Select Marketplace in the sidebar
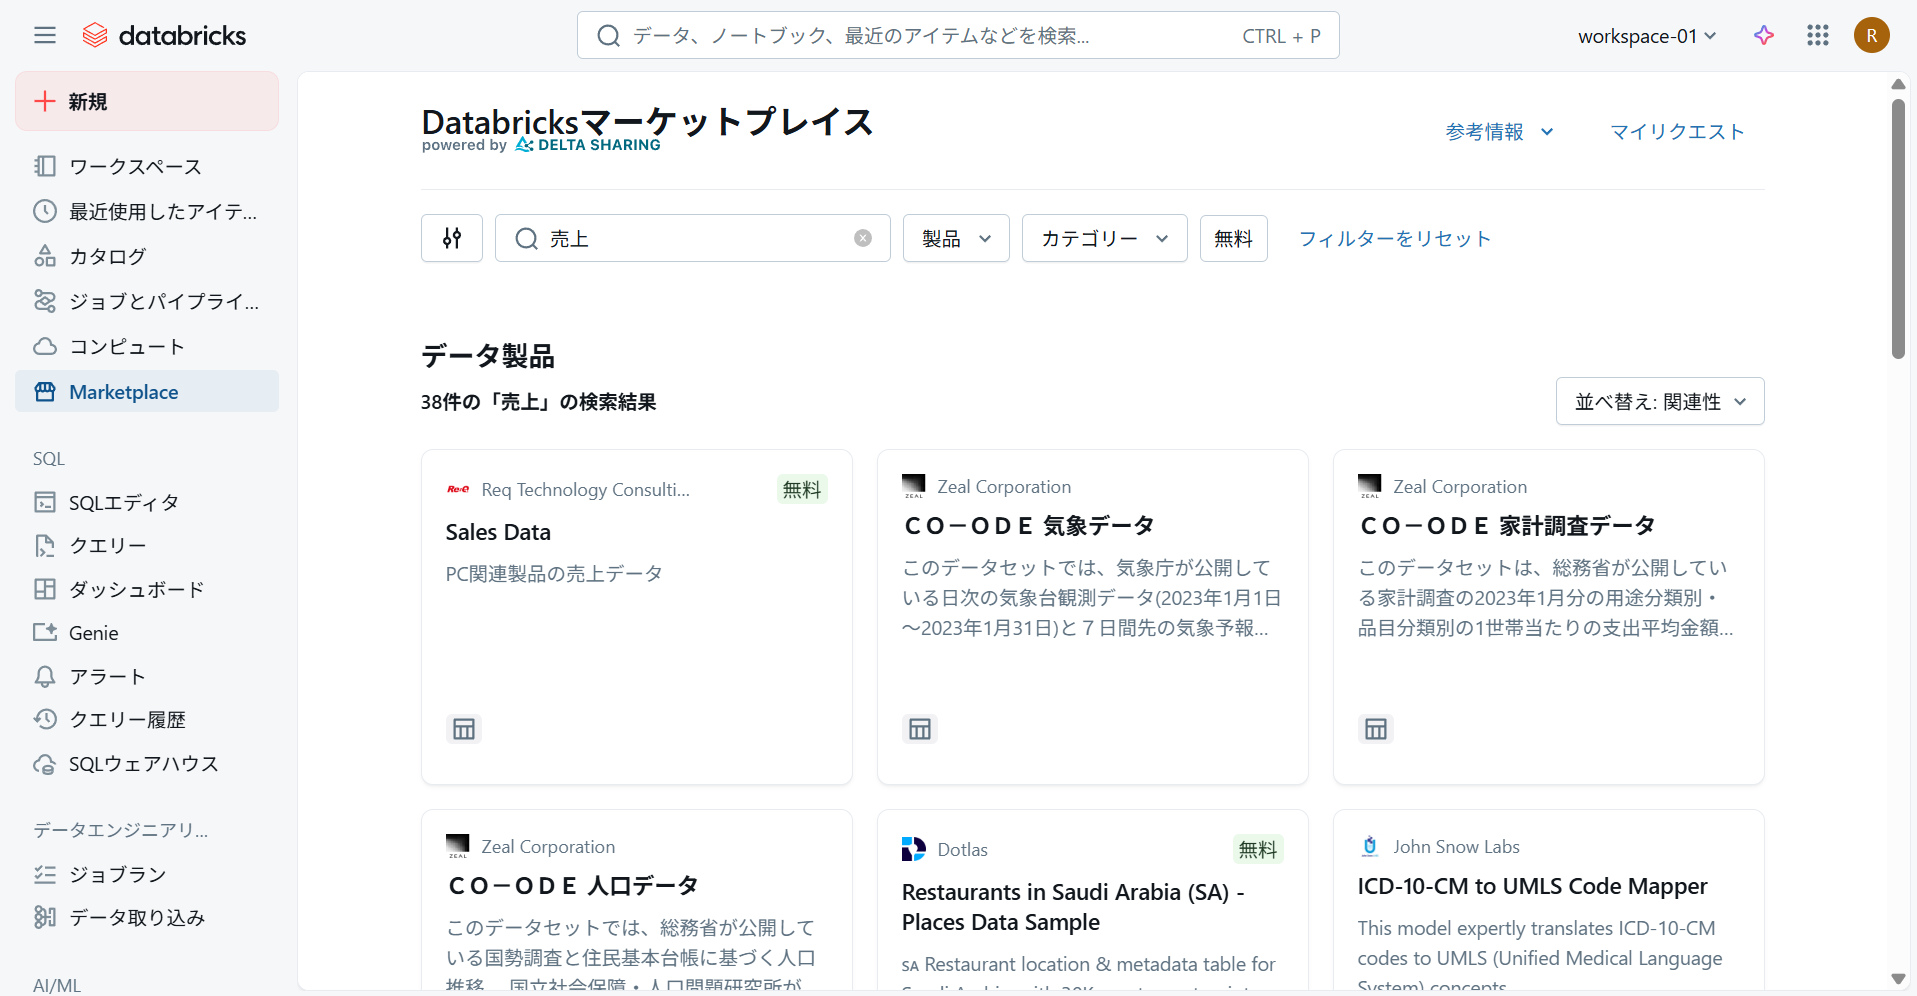This screenshot has width=1917, height=996. tap(123, 392)
